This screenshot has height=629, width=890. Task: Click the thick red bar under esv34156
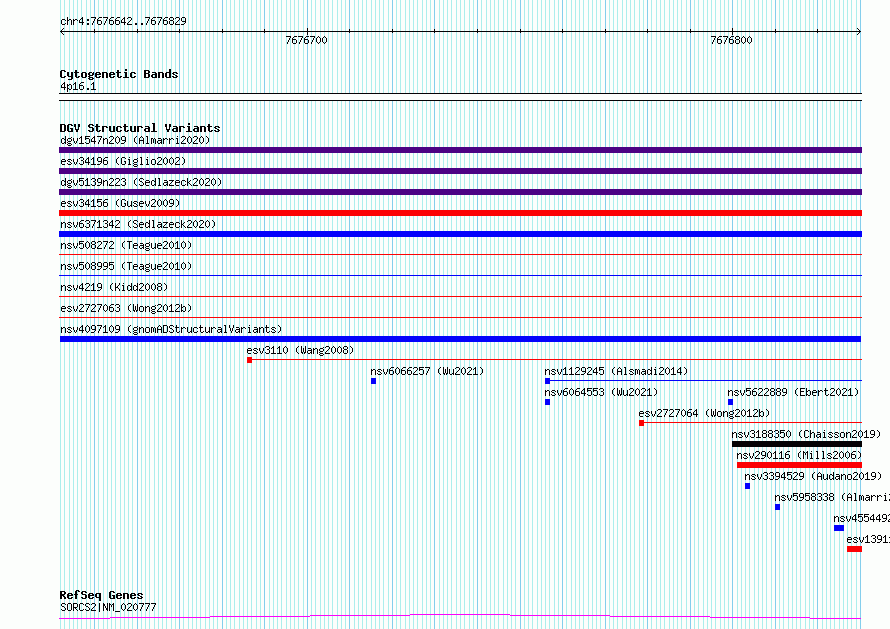click(460, 213)
